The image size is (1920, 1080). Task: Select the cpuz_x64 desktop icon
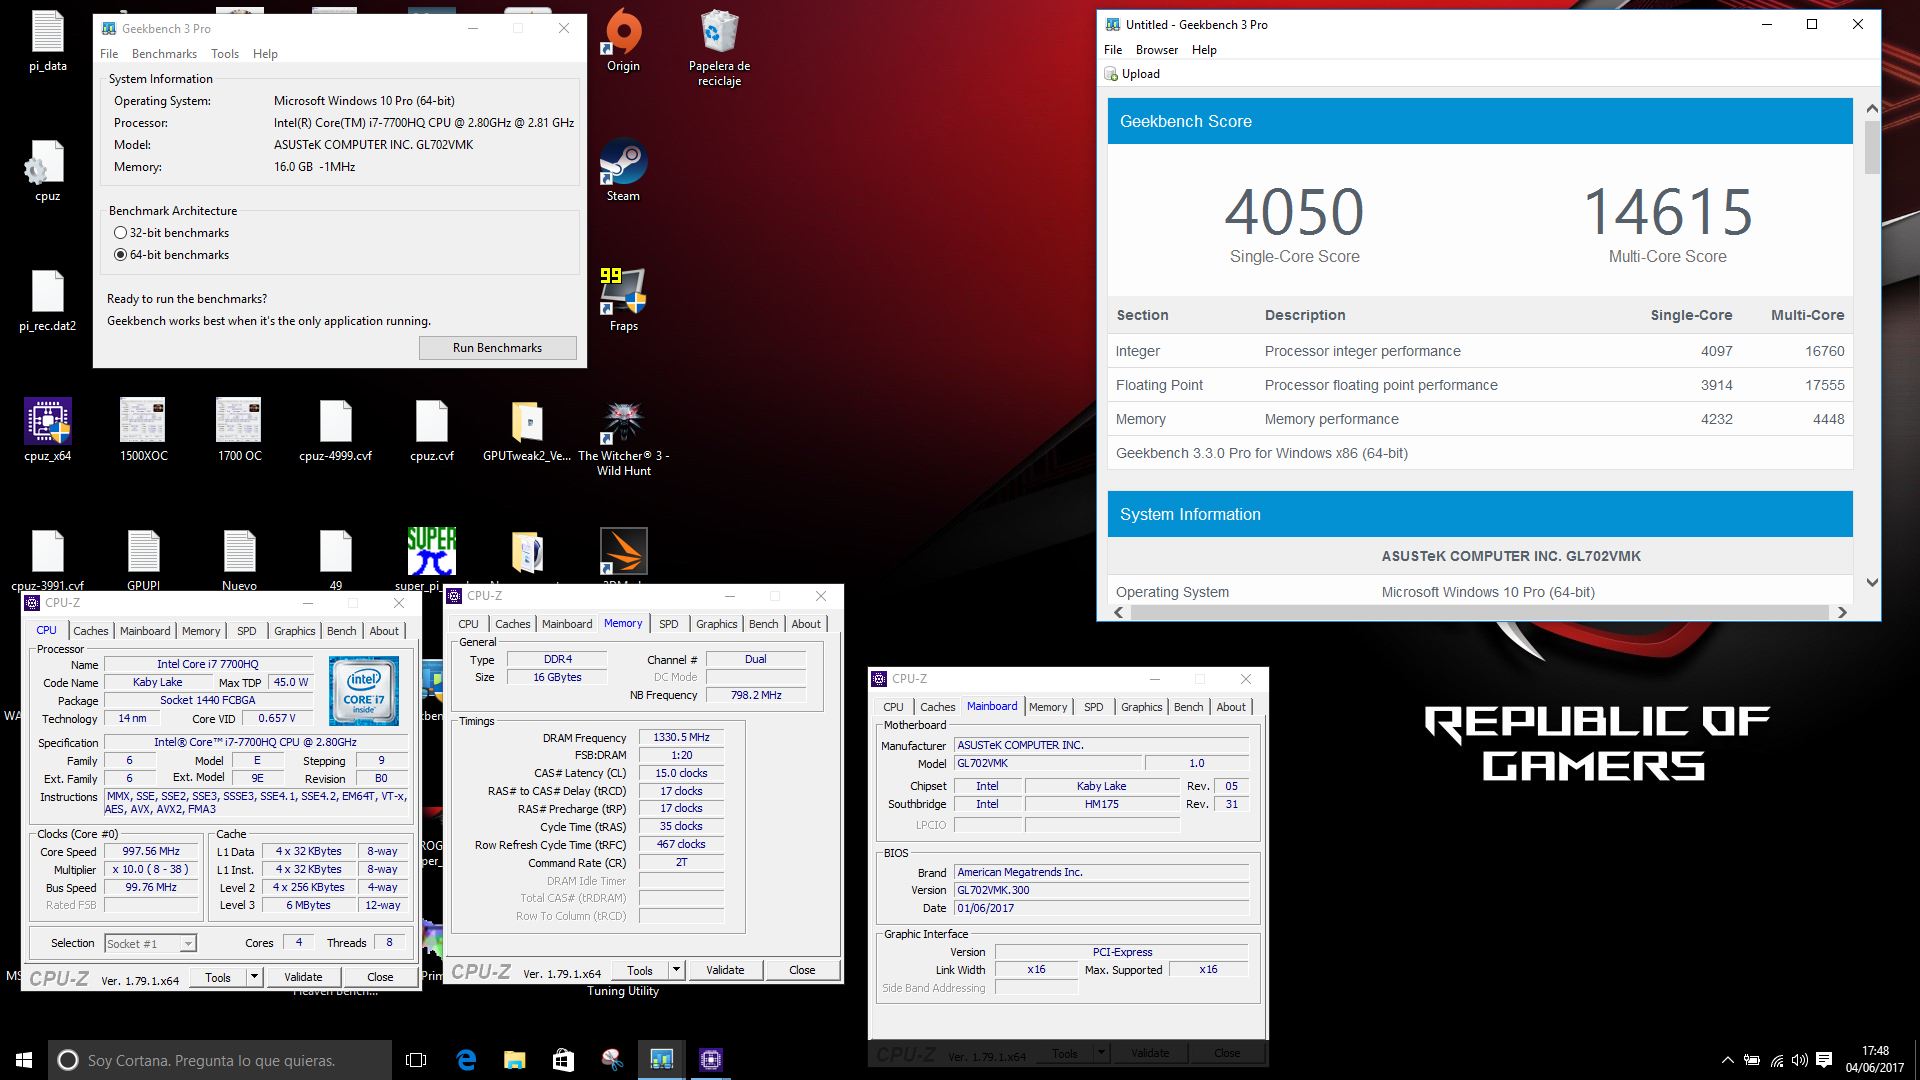point(47,429)
